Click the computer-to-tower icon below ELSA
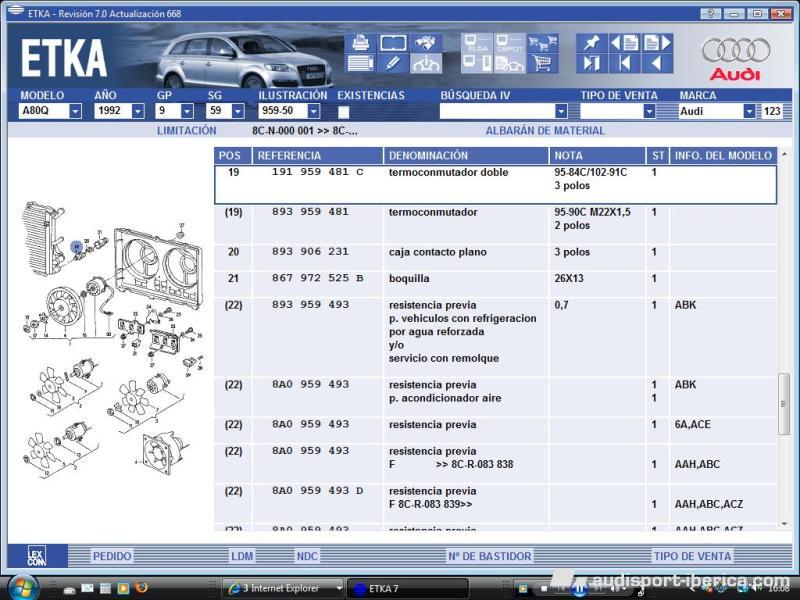 tap(477, 63)
